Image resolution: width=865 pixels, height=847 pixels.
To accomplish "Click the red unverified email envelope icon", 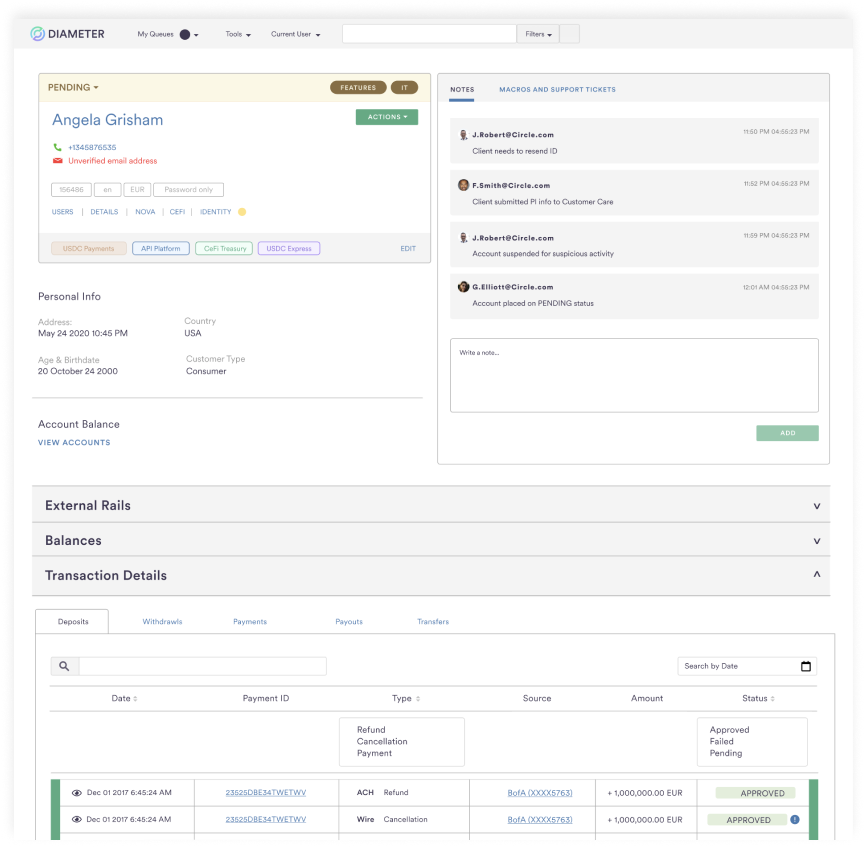I will [x=58, y=161].
